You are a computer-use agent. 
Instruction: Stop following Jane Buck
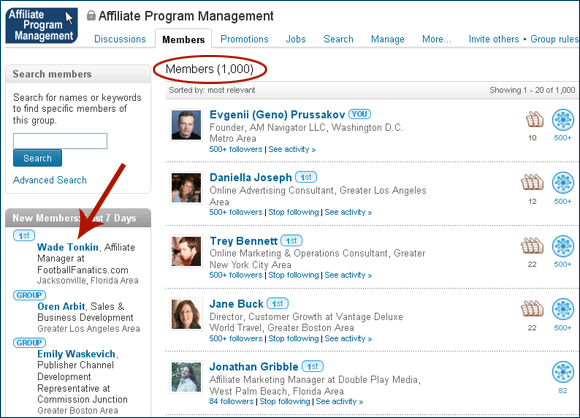[x=293, y=338]
